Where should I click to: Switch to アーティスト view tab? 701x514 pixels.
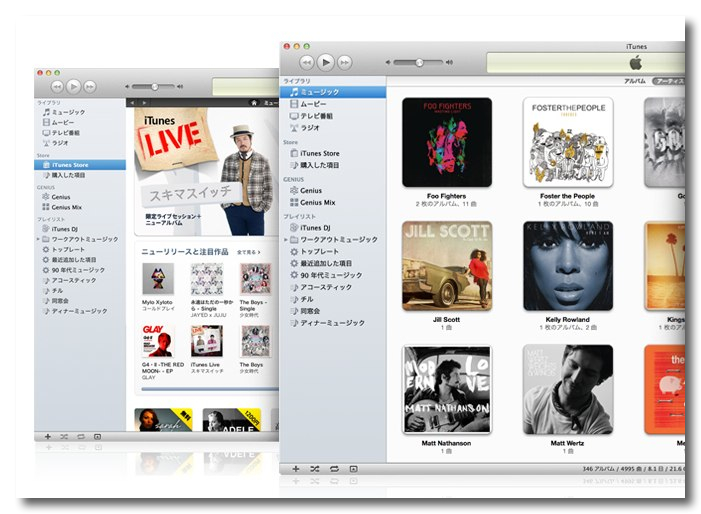[x=669, y=81]
